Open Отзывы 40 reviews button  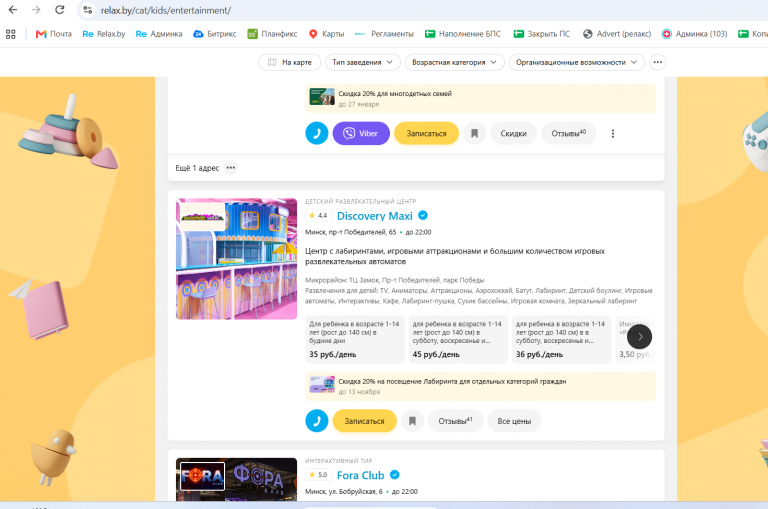coord(568,133)
